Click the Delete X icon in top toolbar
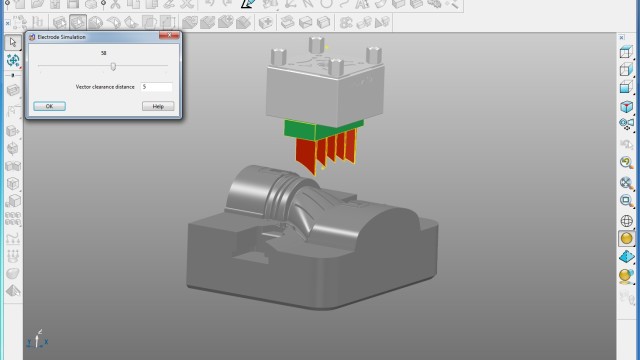 187,4
